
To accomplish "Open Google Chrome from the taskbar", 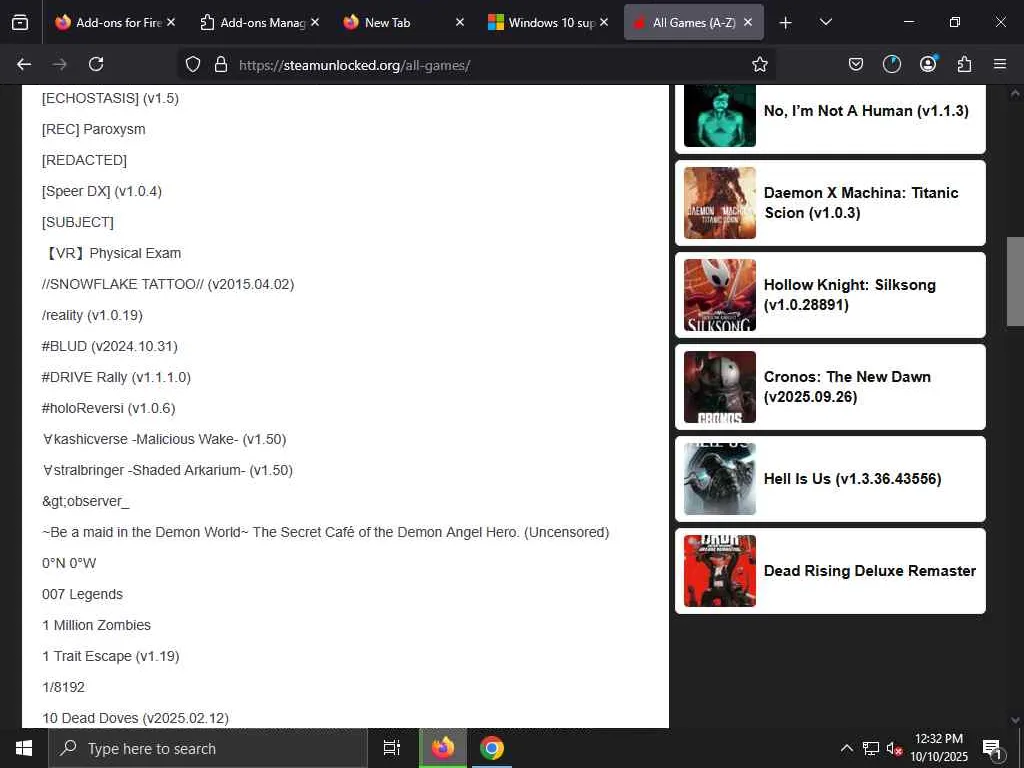I will 492,748.
